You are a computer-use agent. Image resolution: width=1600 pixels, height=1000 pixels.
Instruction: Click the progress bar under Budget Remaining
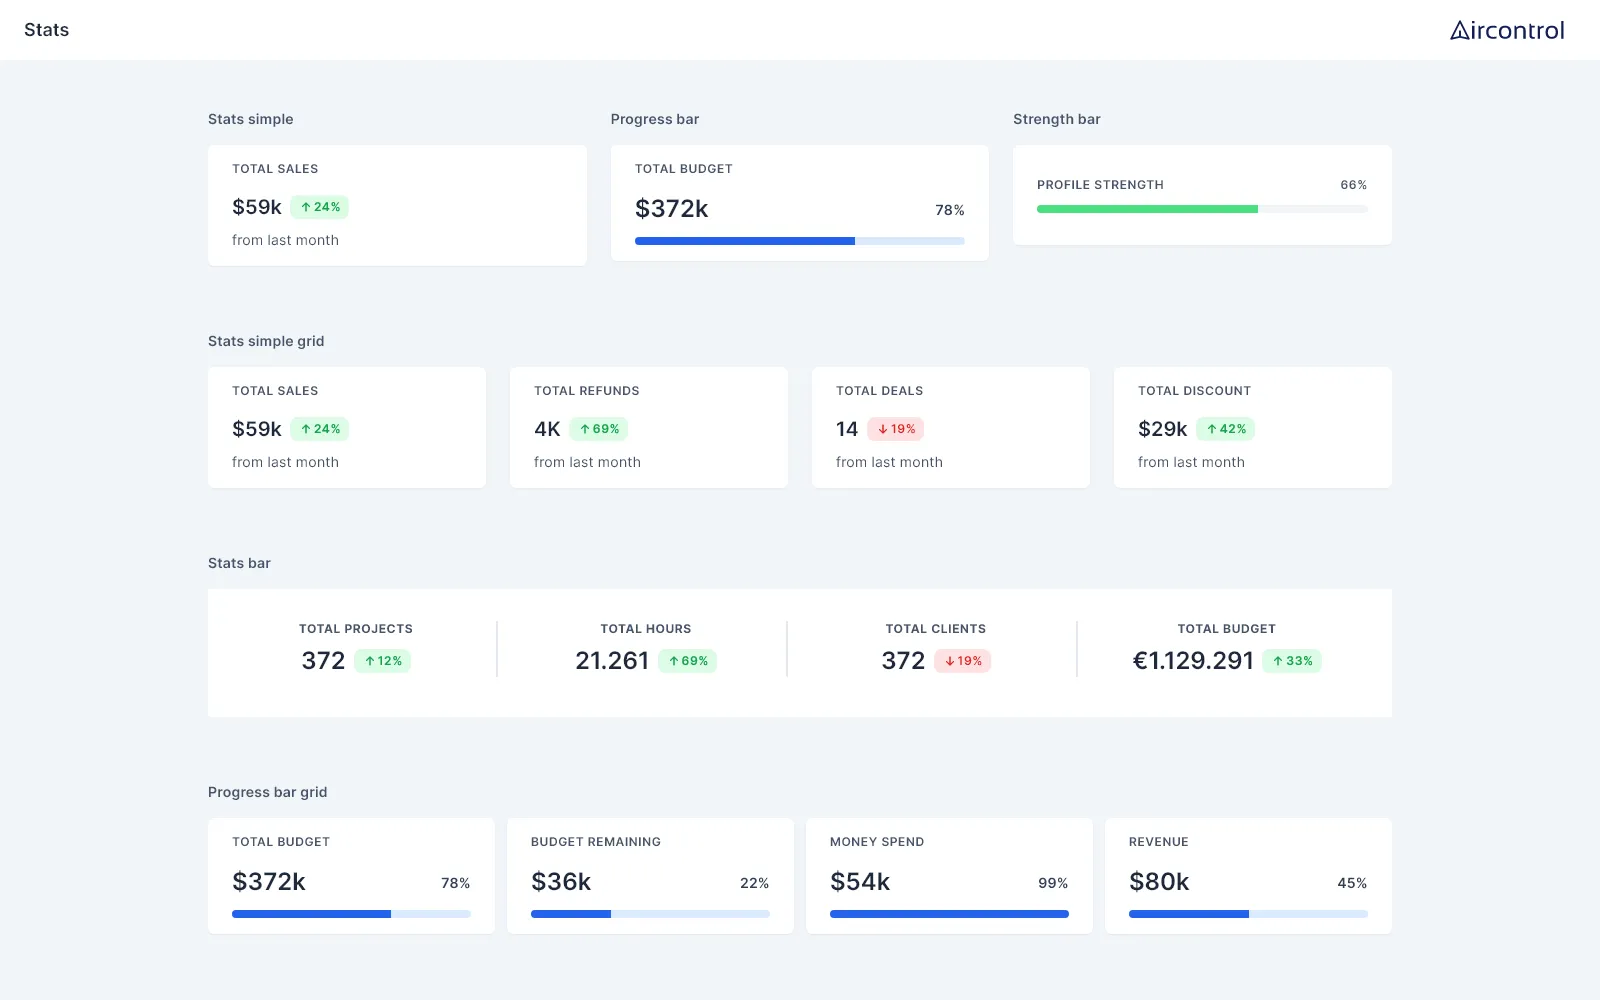coord(650,914)
